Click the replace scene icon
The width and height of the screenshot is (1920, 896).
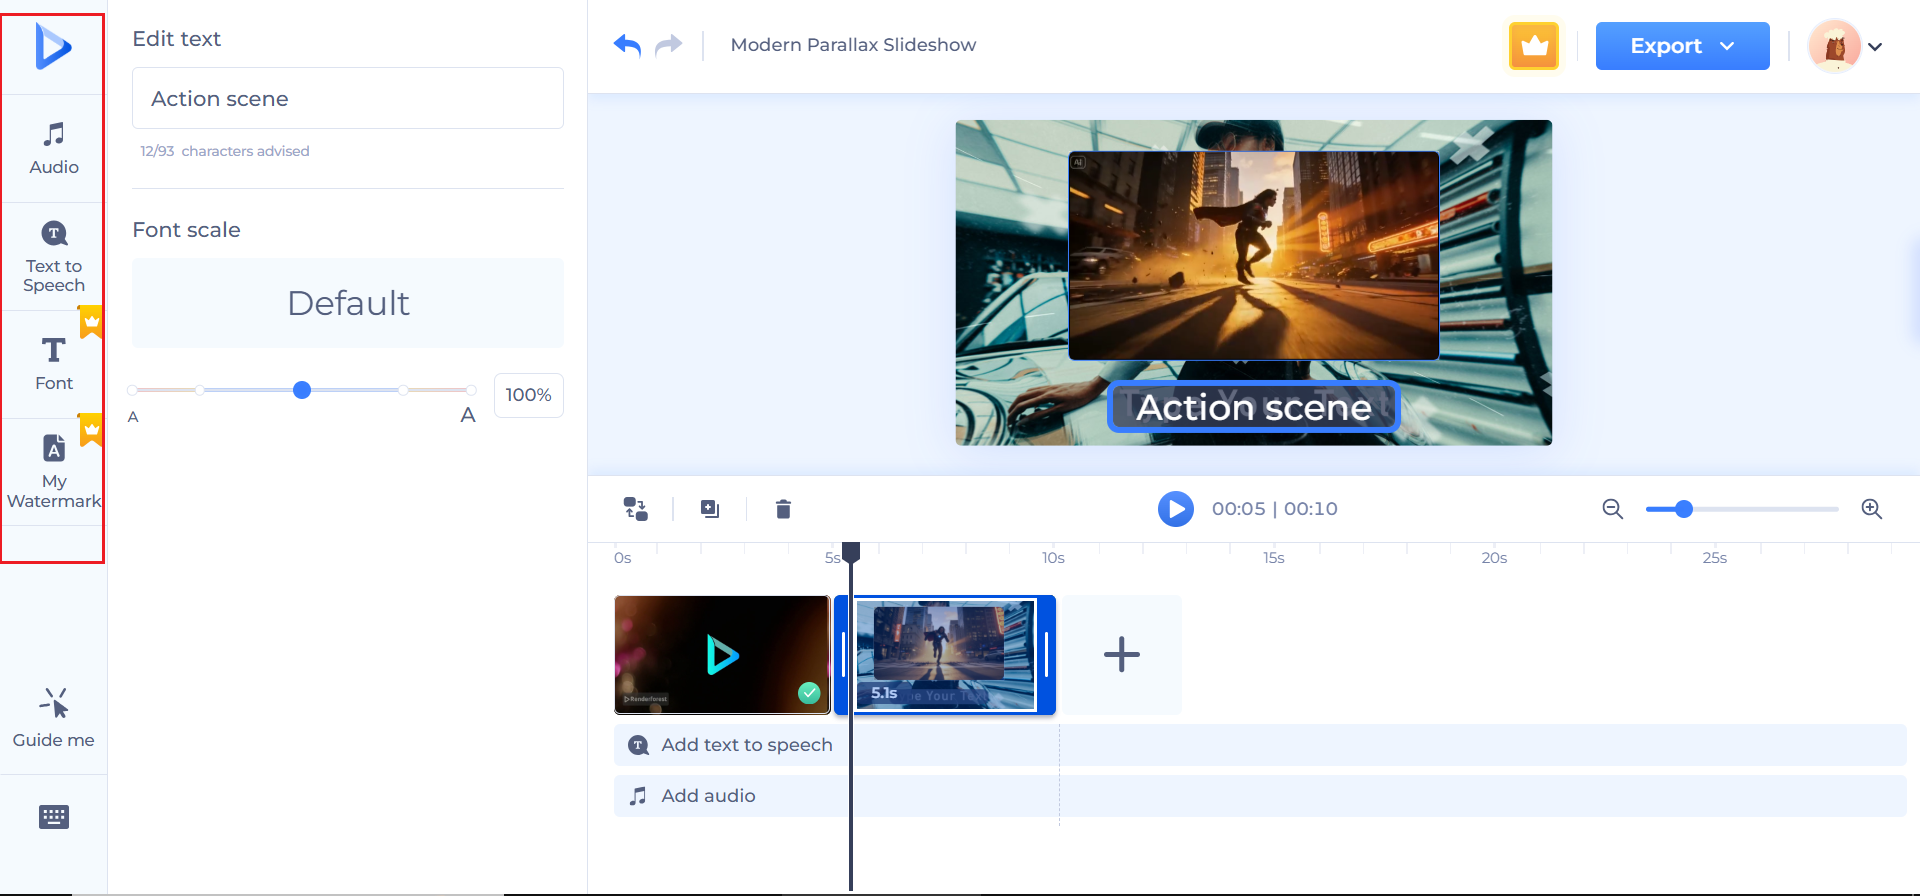636,509
